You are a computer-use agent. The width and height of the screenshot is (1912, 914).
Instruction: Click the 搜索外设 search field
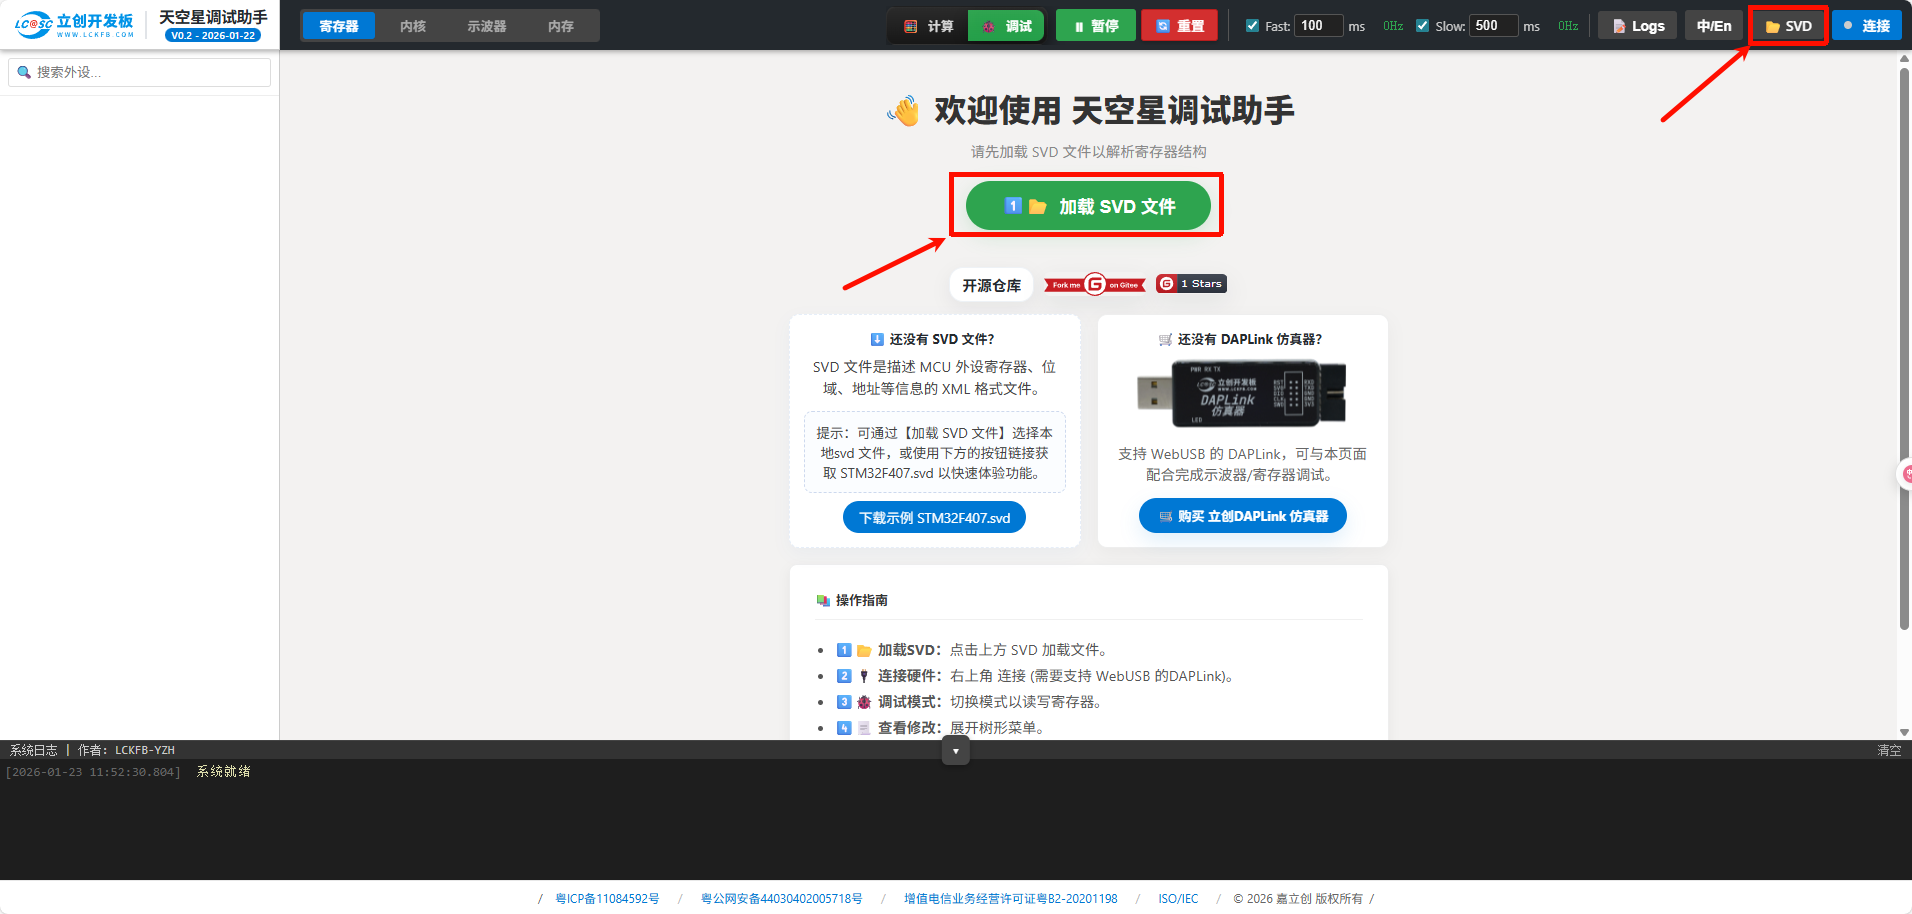(138, 71)
